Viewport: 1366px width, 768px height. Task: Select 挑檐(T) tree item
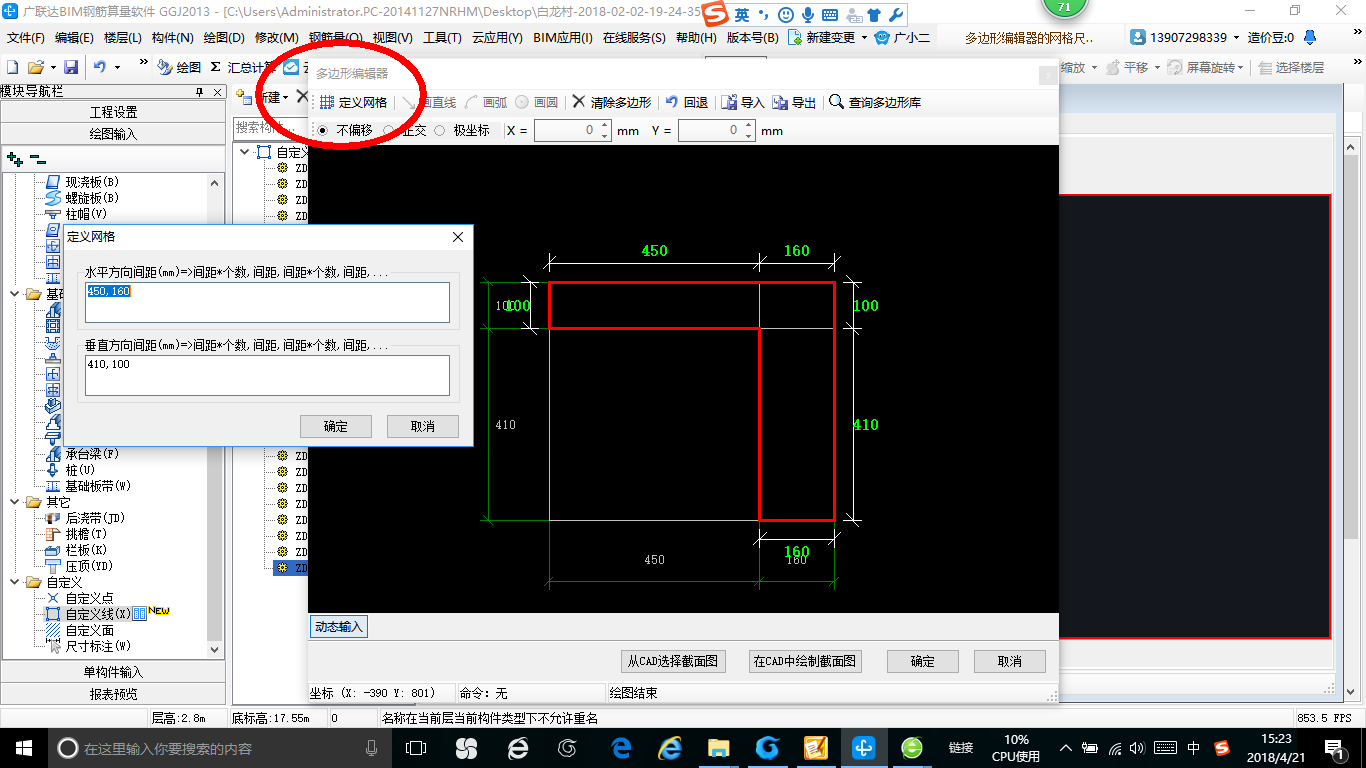pyautogui.click(x=76, y=534)
